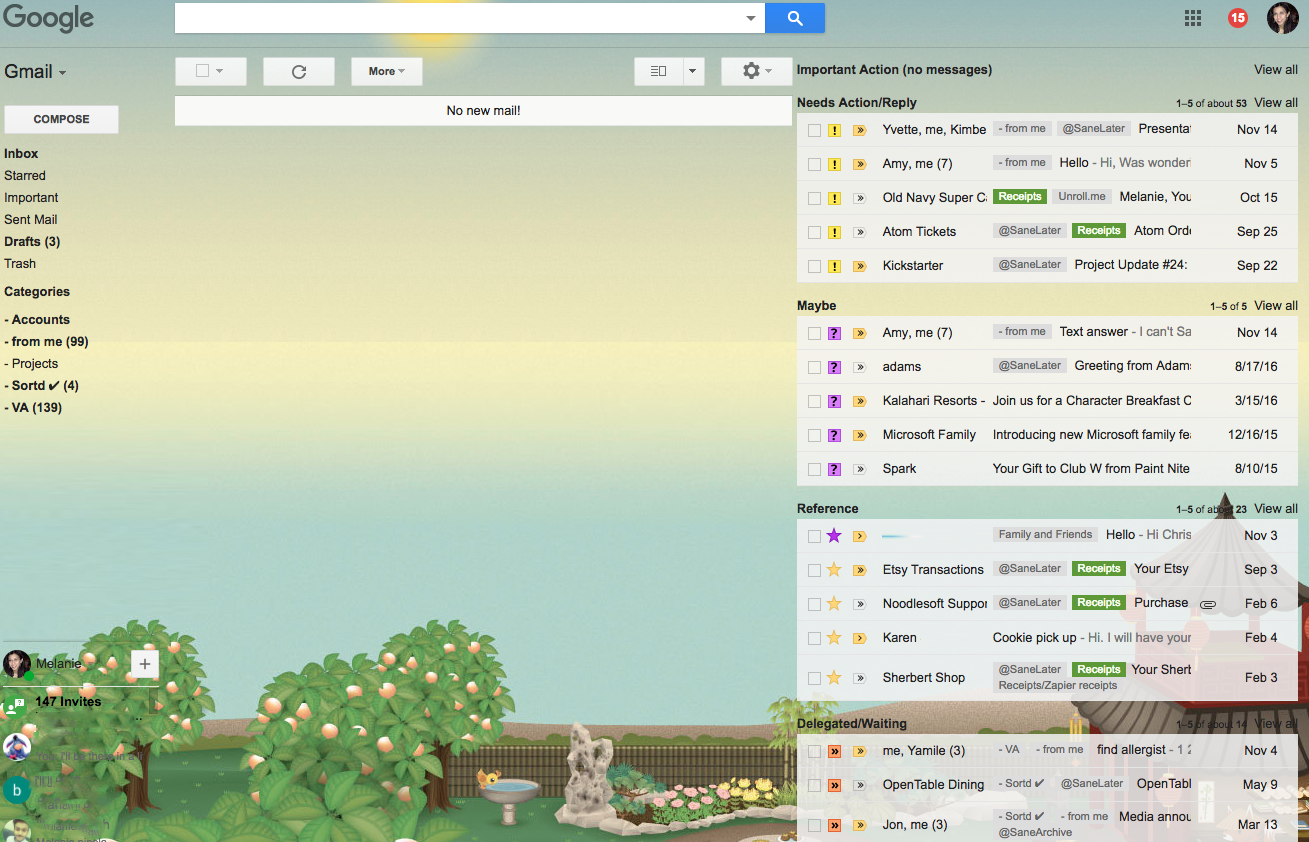Tick the Old Navy Super Cash checkbox
Image resolution: width=1309 pixels, height=842 pixels.
point(814,198)
